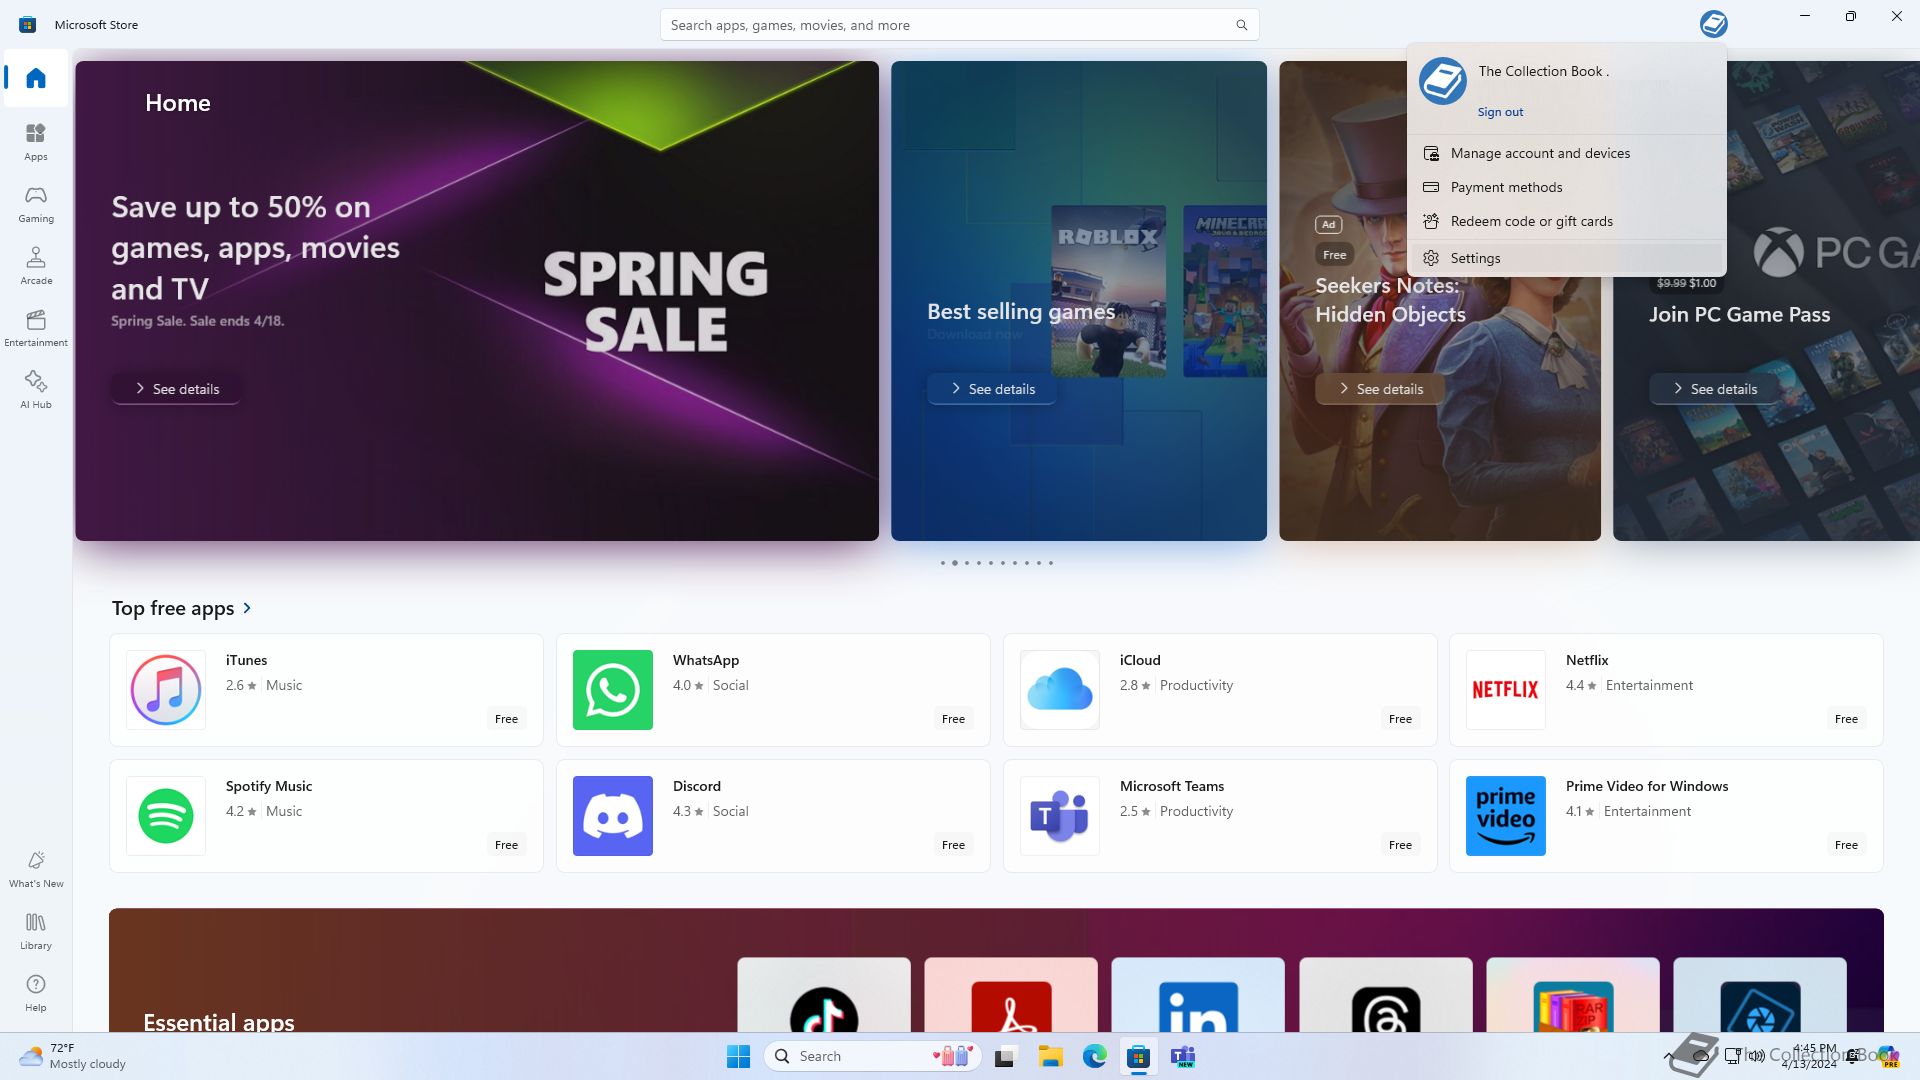Click the Prime Video for Windows title
1920x1080 pixels.
tap(1647, 786)
